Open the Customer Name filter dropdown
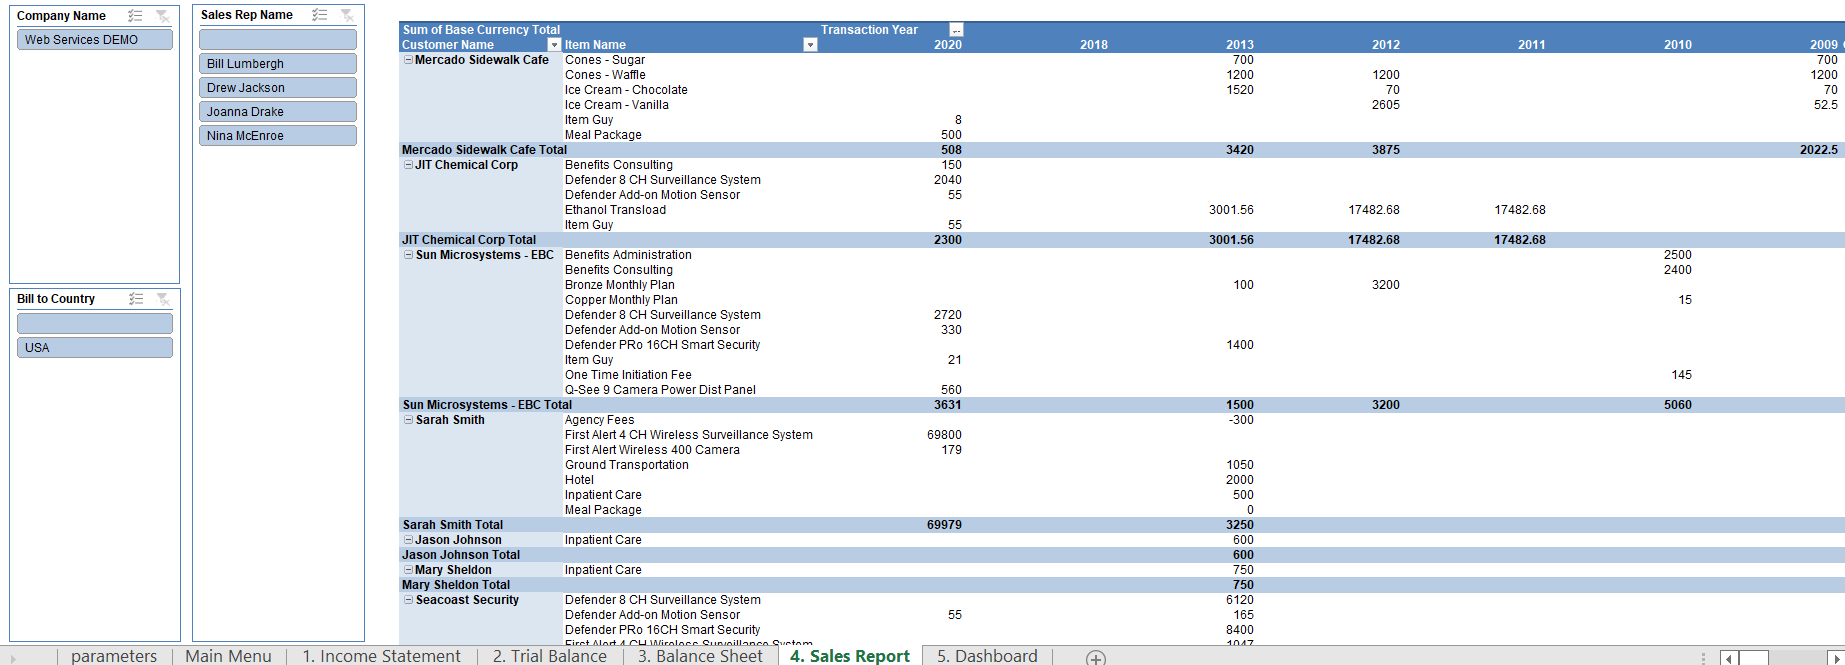Viewport: 1845px width, 665px height. [554, 45]
